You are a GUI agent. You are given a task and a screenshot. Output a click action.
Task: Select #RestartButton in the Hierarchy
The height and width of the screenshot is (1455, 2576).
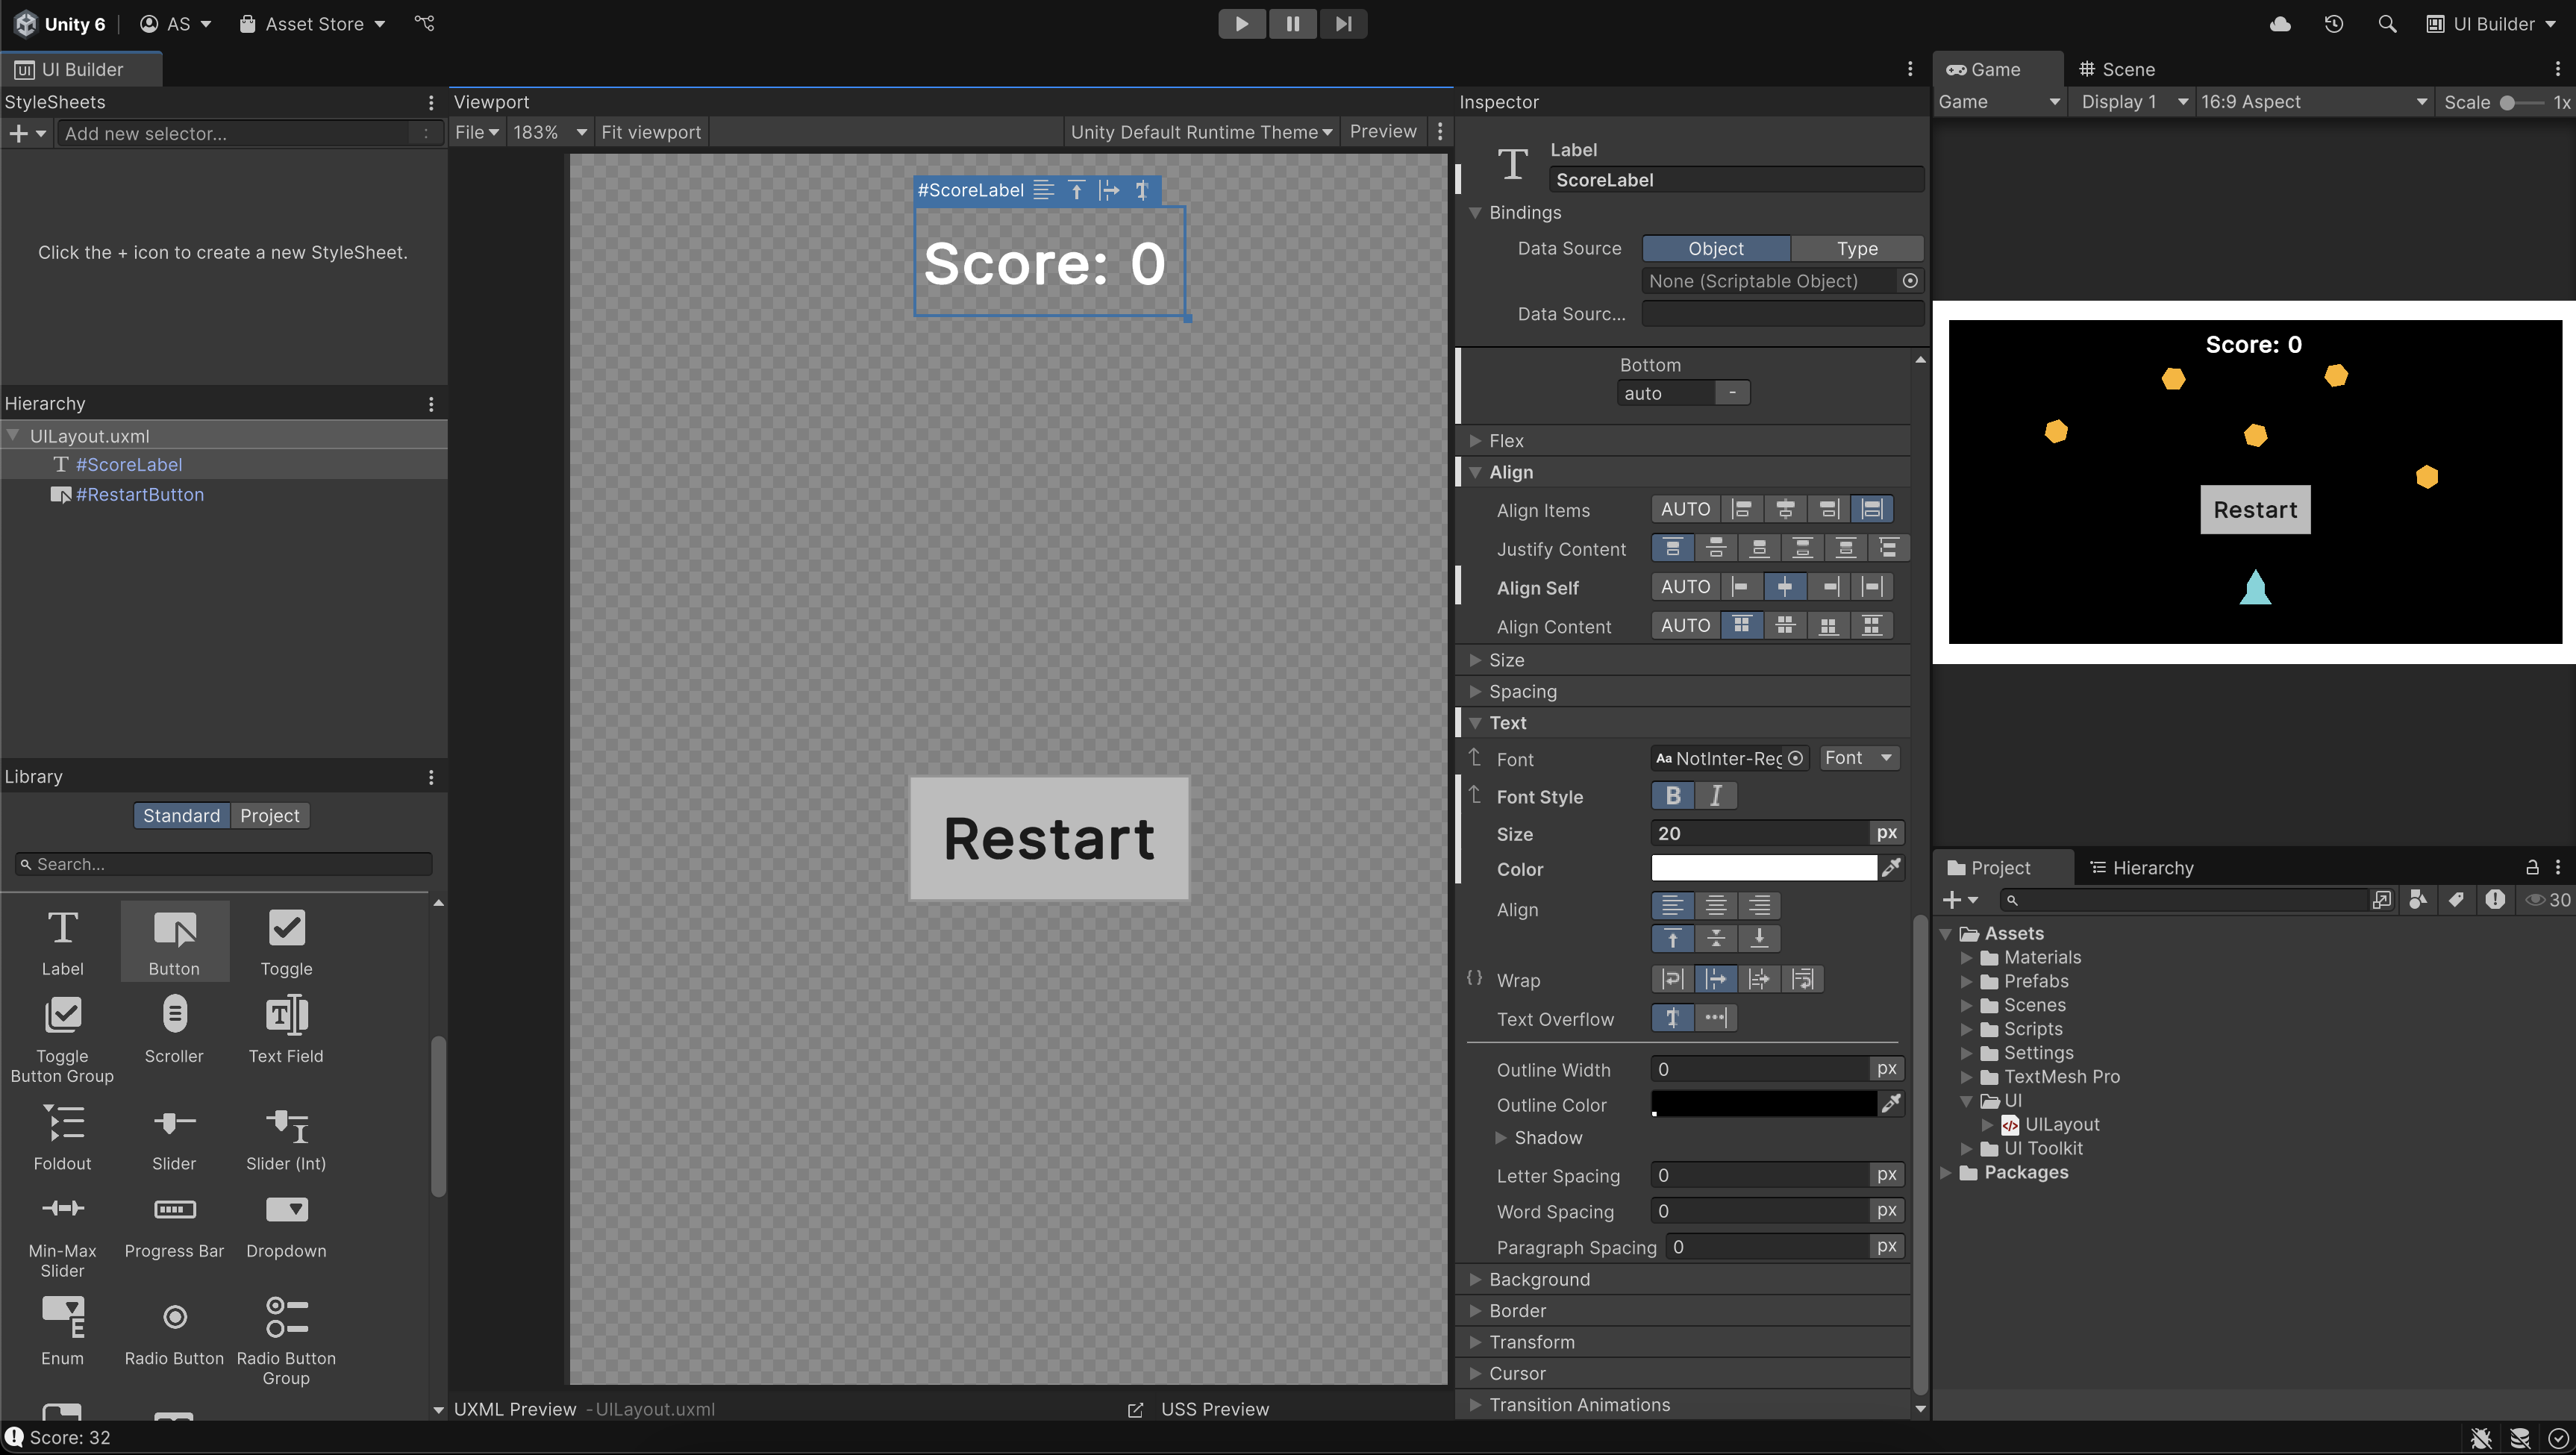[x=139, y=495]
